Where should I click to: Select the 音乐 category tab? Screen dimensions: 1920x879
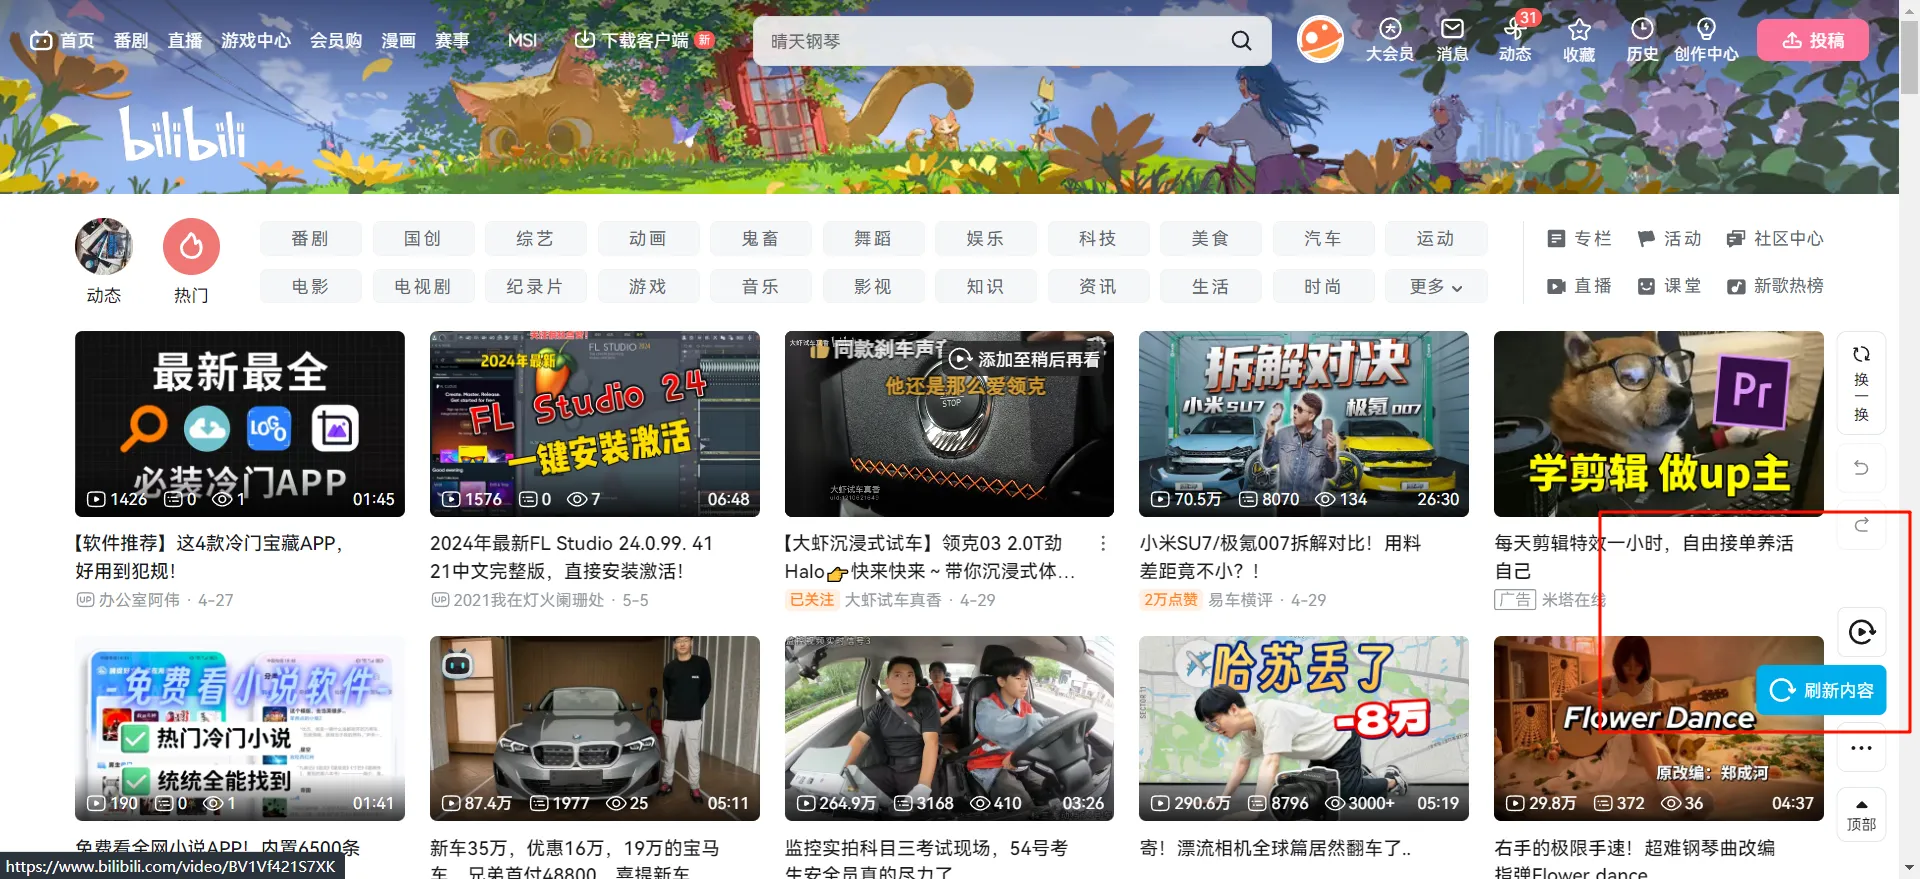coord(760,287)
